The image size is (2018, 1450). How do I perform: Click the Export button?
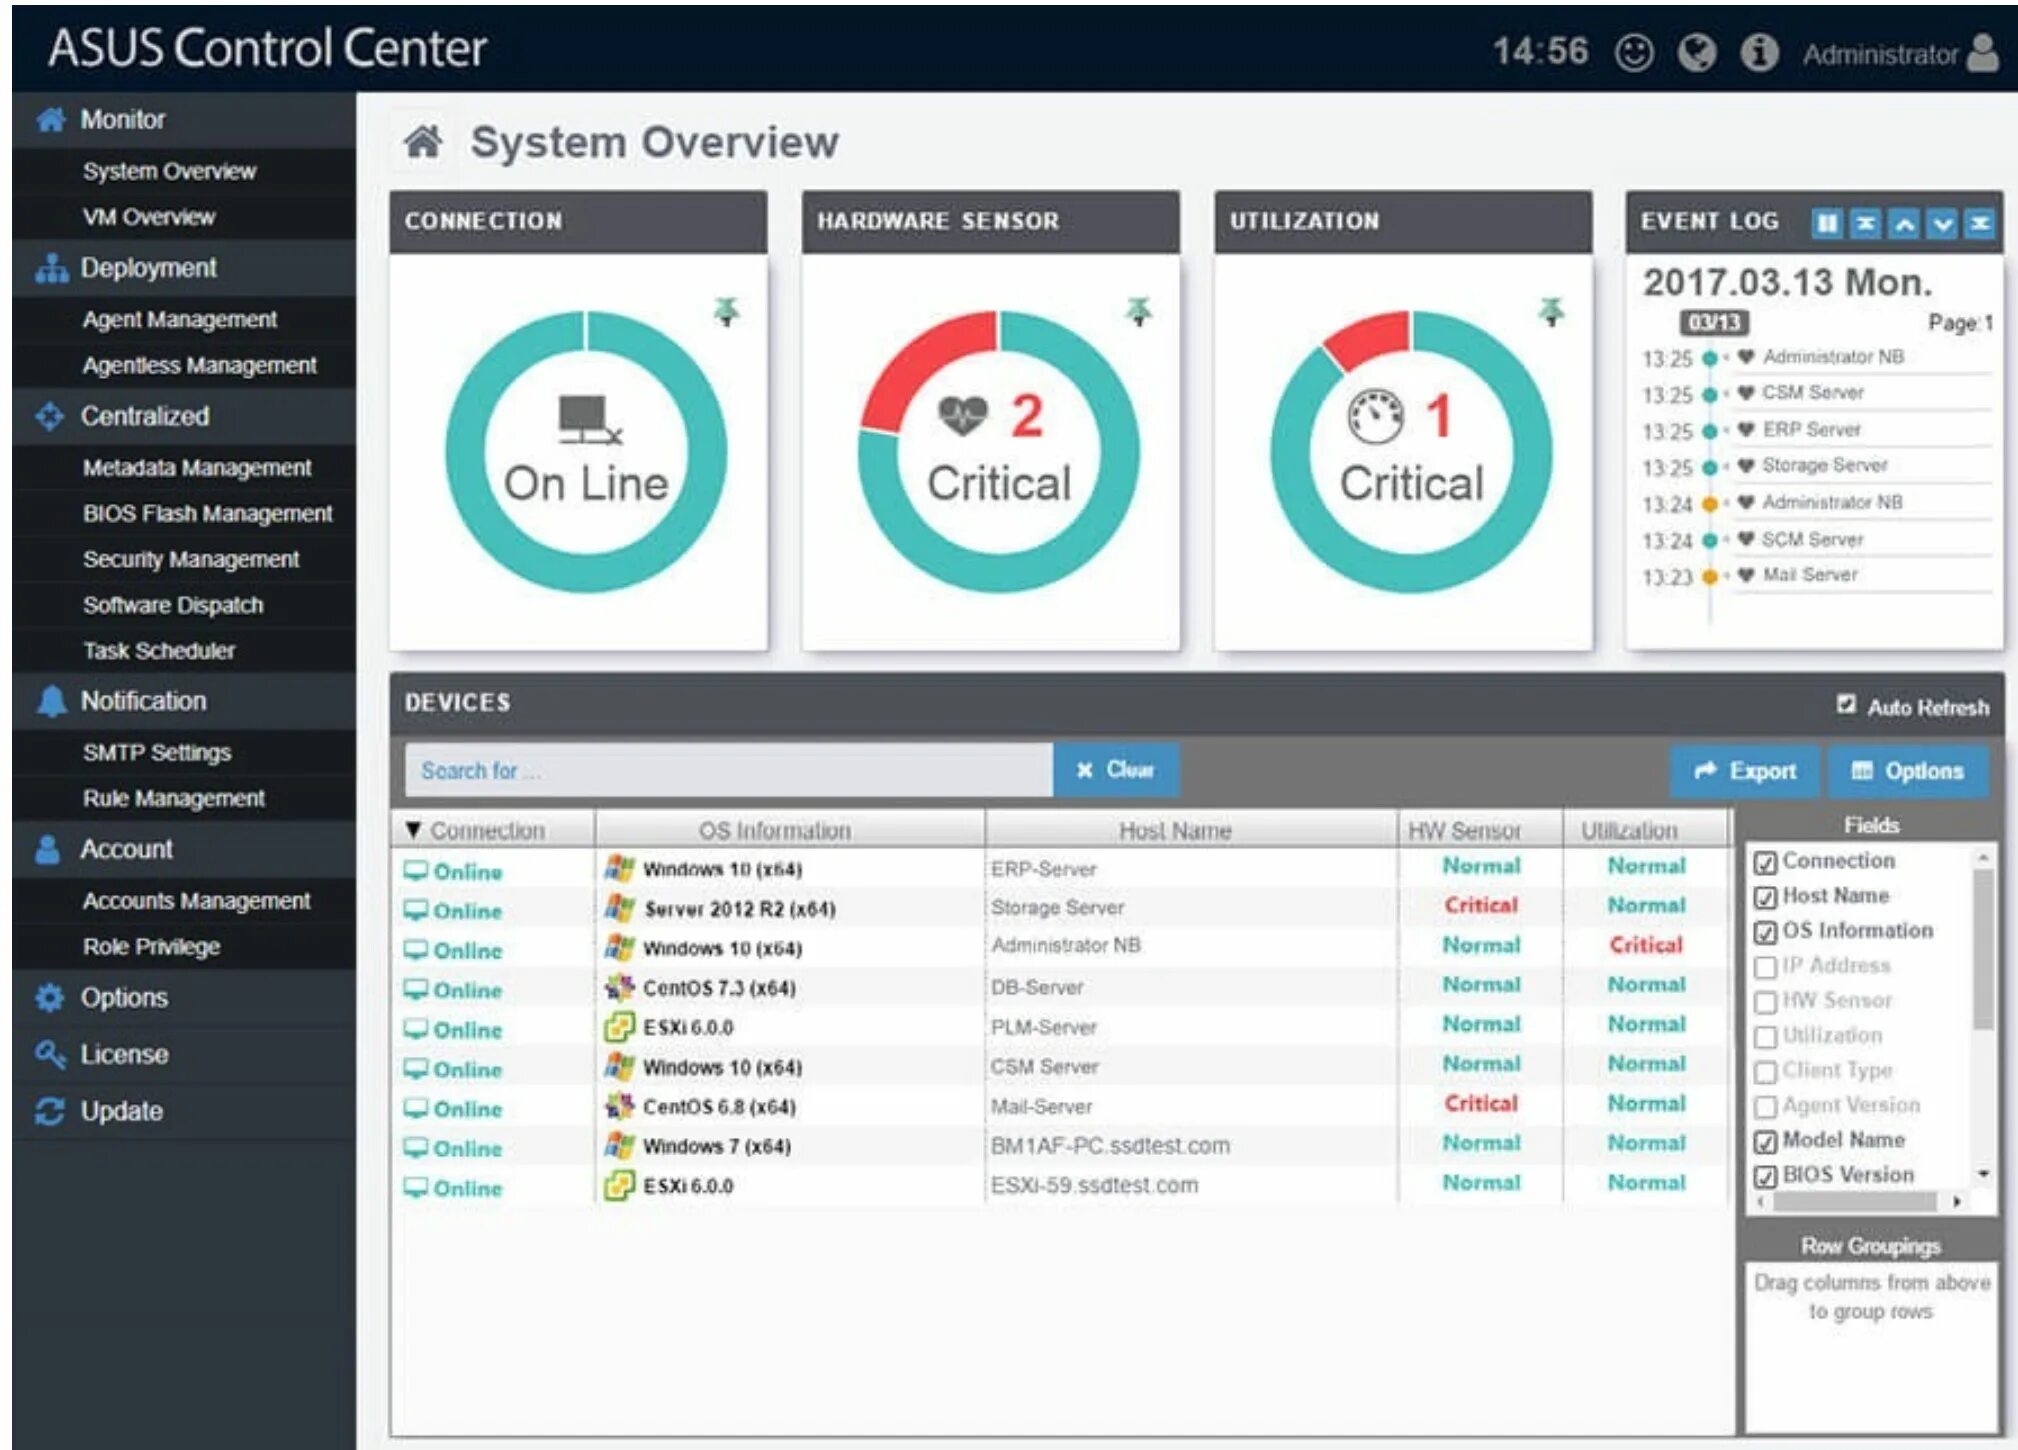click(x=1745, y=771)
